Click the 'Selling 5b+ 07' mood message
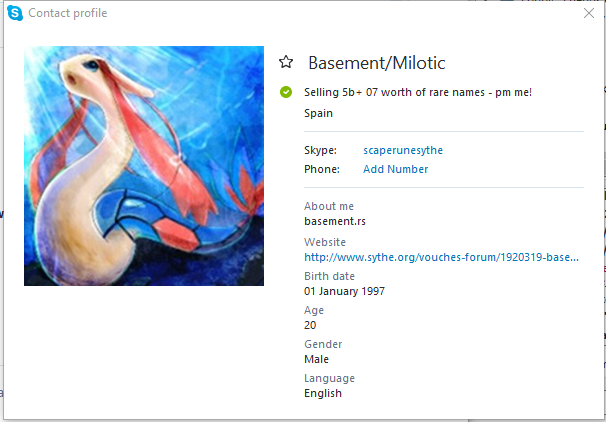 point(418,92)
